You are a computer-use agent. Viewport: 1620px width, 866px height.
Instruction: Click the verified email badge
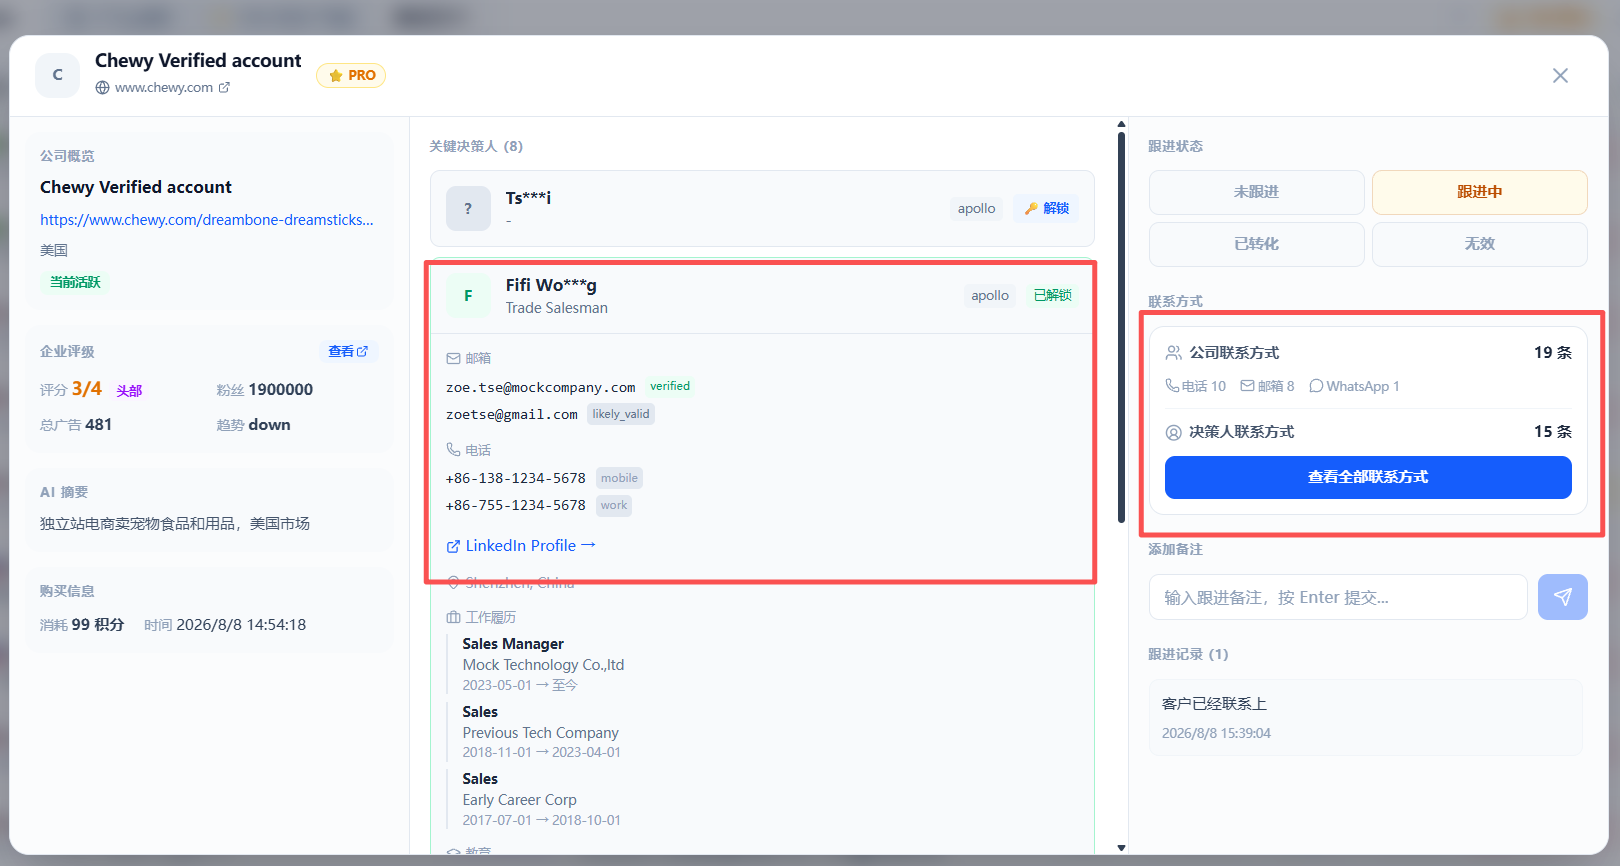670,387
